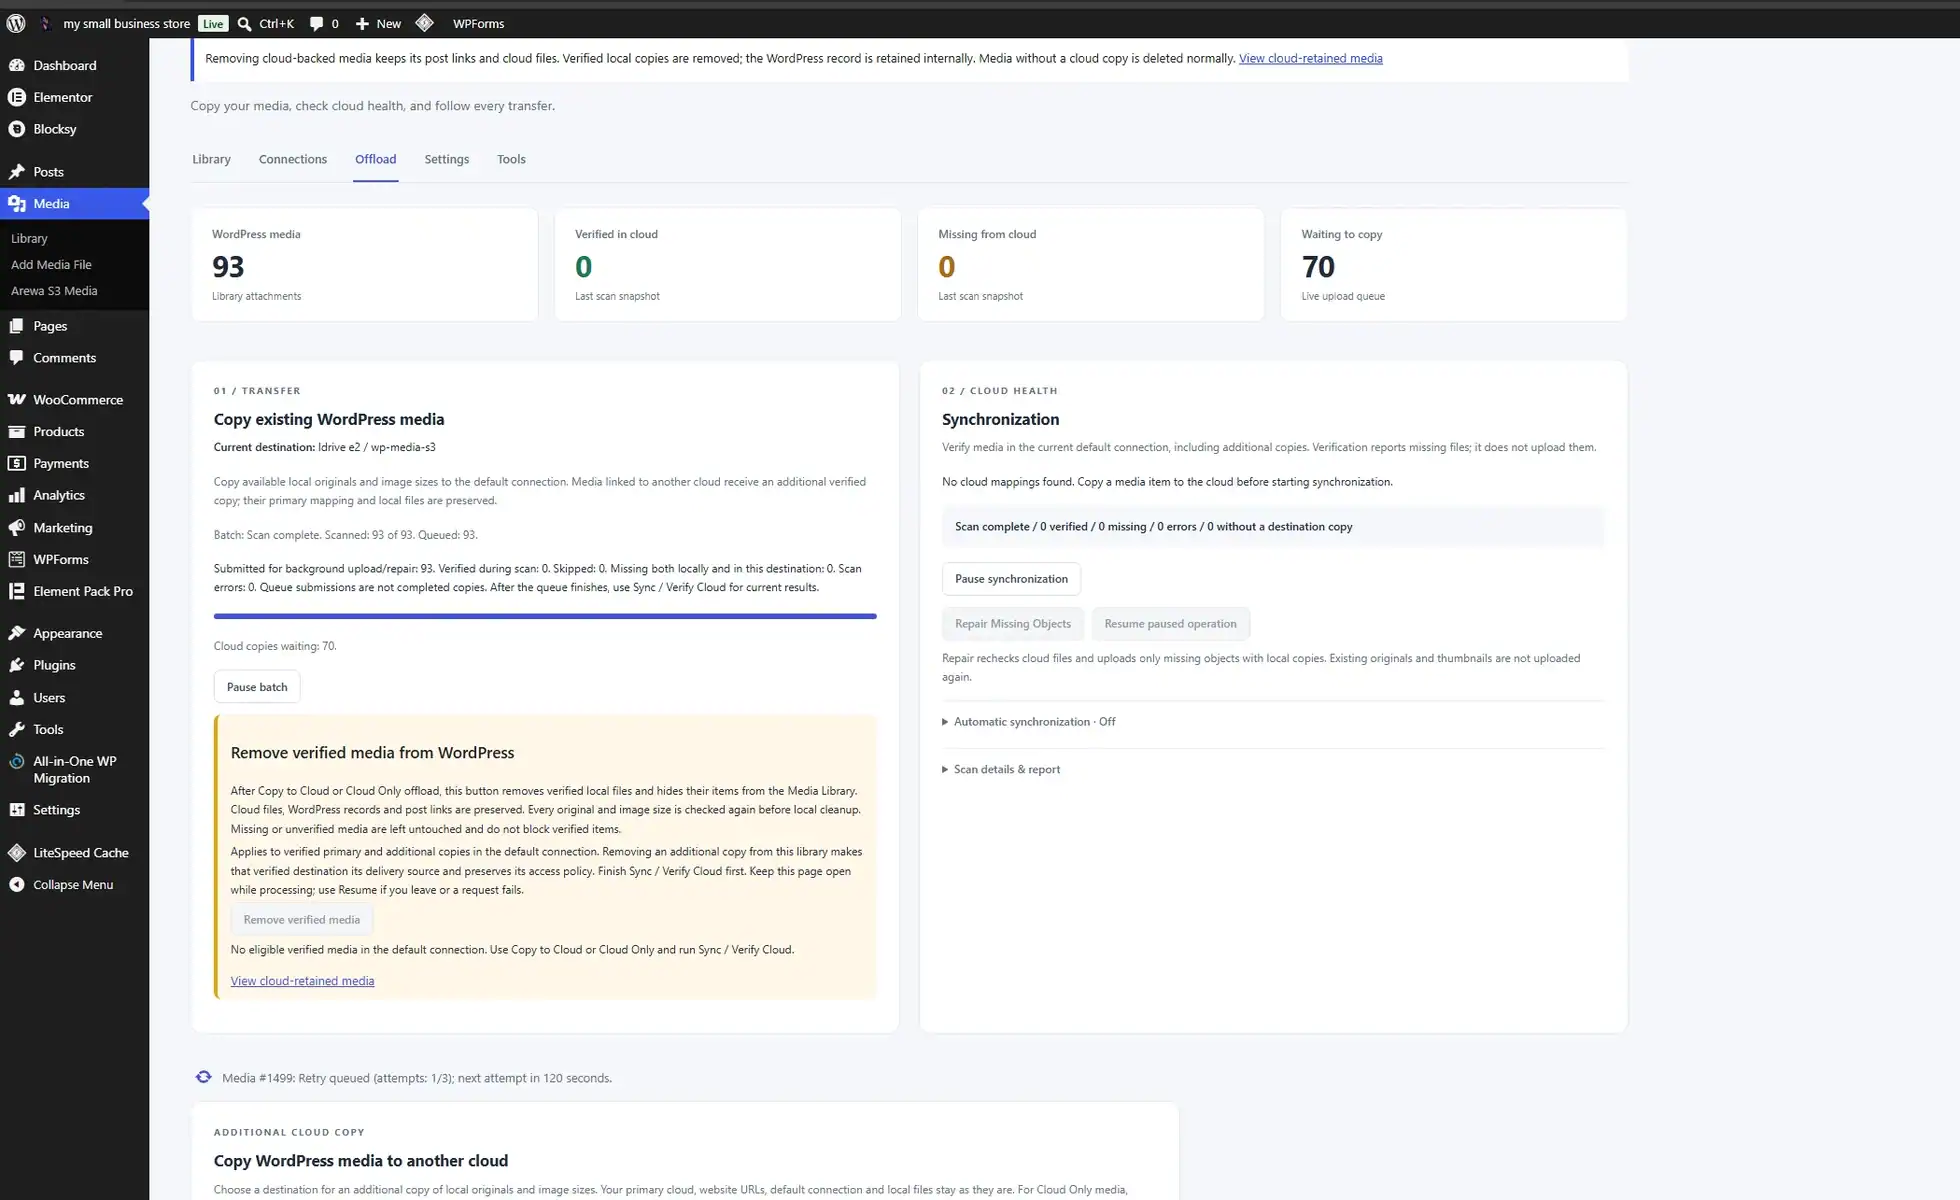The width and height of the screenshot is (1960, 1200).
Task: Click the Pages icon in sidebar
Action: click(17, 326)
